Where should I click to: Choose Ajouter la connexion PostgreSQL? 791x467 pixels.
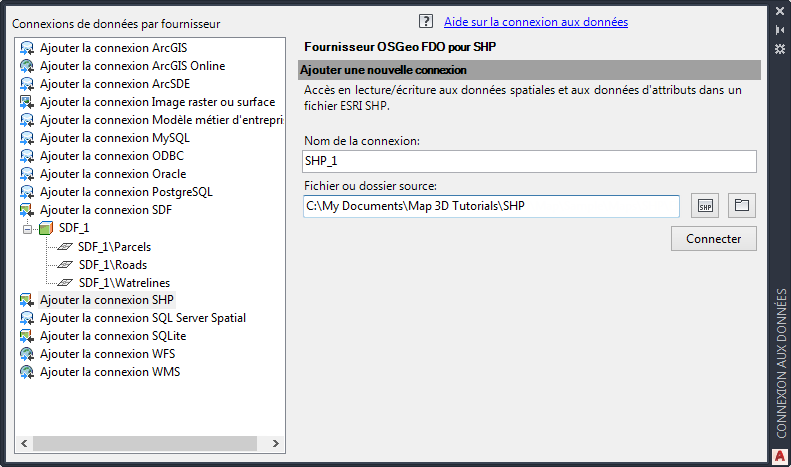pyautogui.click(x=125, y=192)
